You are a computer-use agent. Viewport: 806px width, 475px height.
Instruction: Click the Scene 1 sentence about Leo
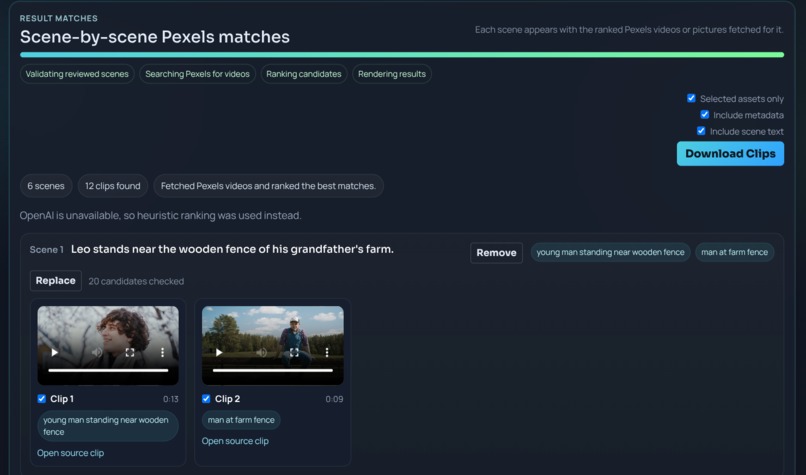[232, 249]
